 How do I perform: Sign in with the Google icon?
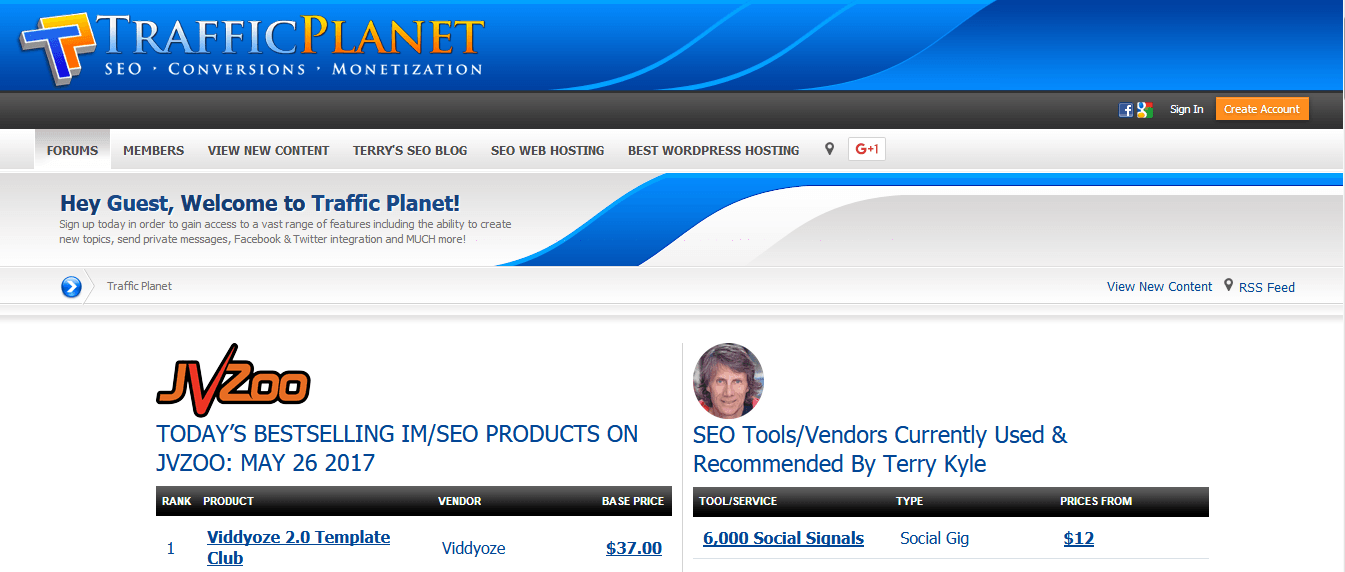1145,110
